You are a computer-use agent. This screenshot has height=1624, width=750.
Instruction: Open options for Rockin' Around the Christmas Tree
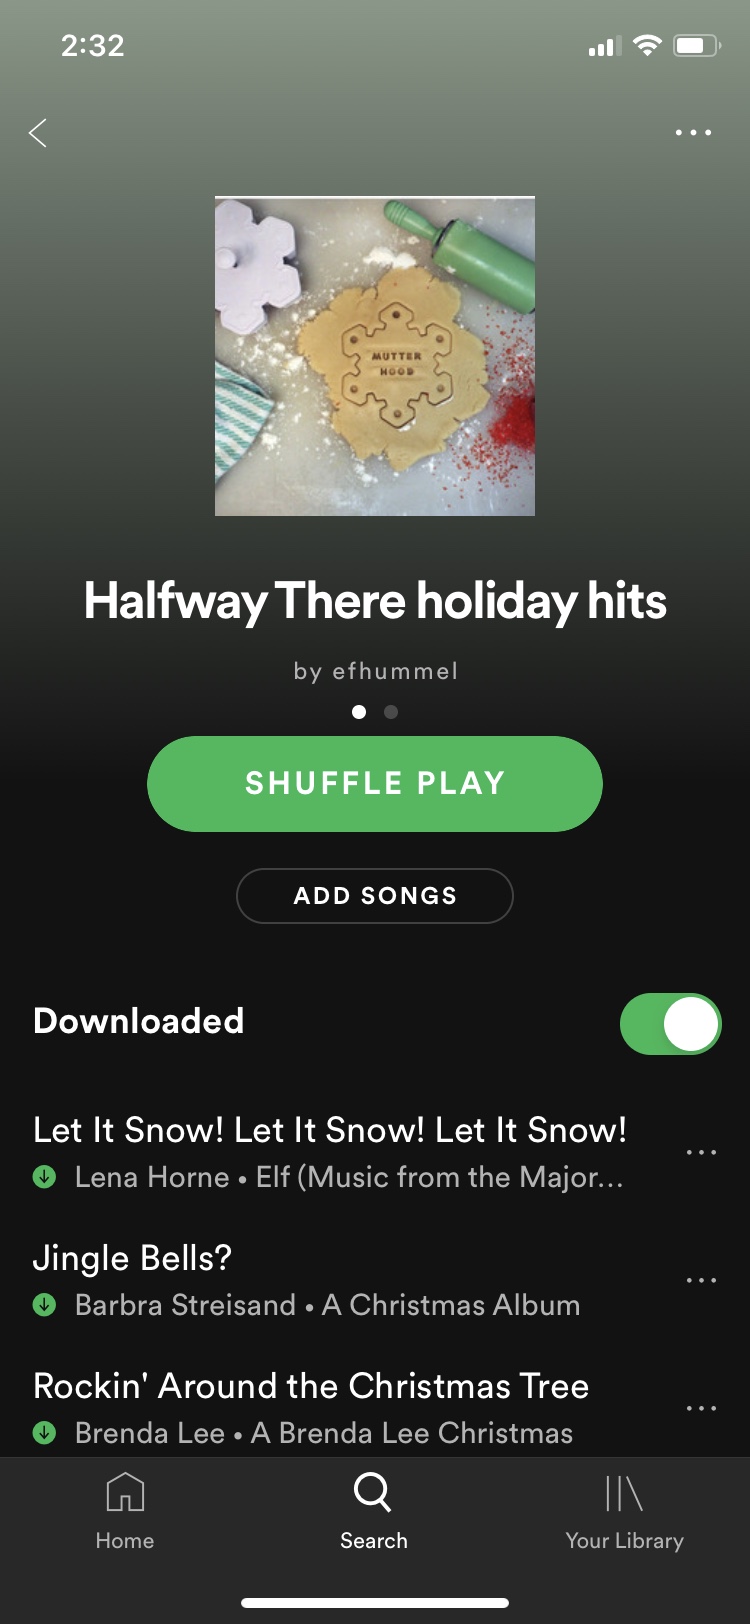[x=701, y=1408]
